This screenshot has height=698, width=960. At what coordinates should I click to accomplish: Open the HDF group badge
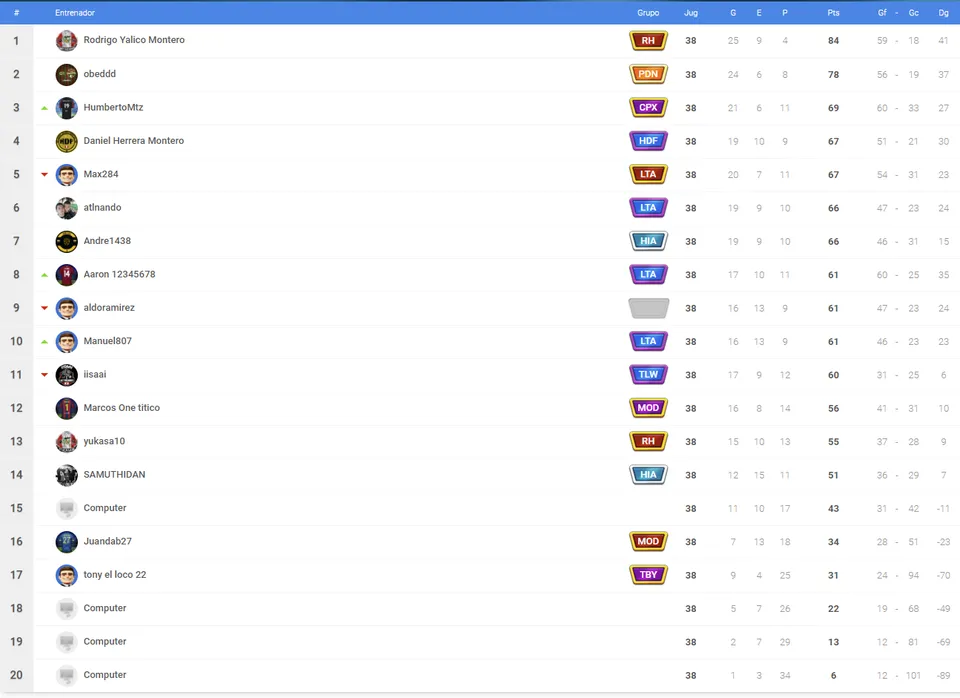[x=648, y=141]
